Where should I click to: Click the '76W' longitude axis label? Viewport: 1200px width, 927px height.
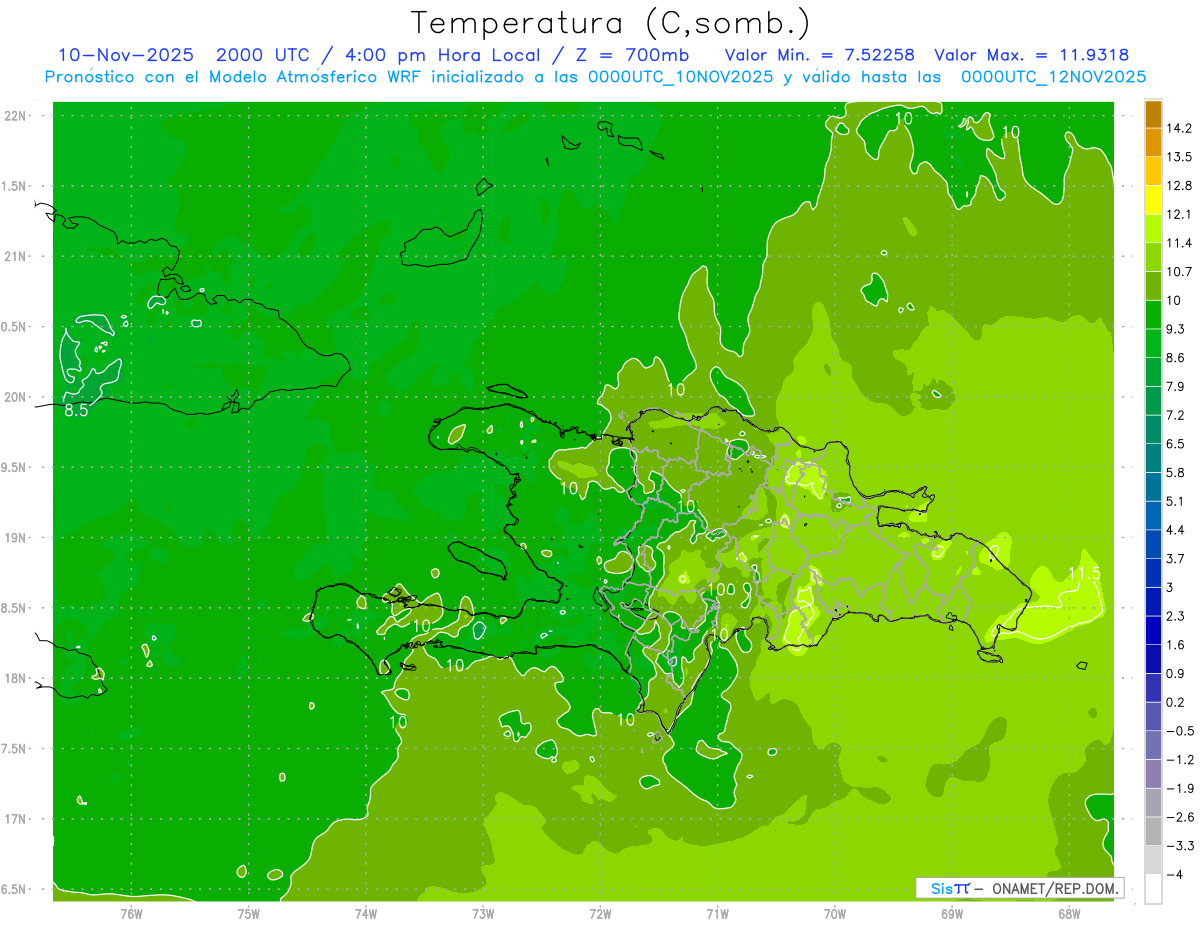(x=132, y=913)
